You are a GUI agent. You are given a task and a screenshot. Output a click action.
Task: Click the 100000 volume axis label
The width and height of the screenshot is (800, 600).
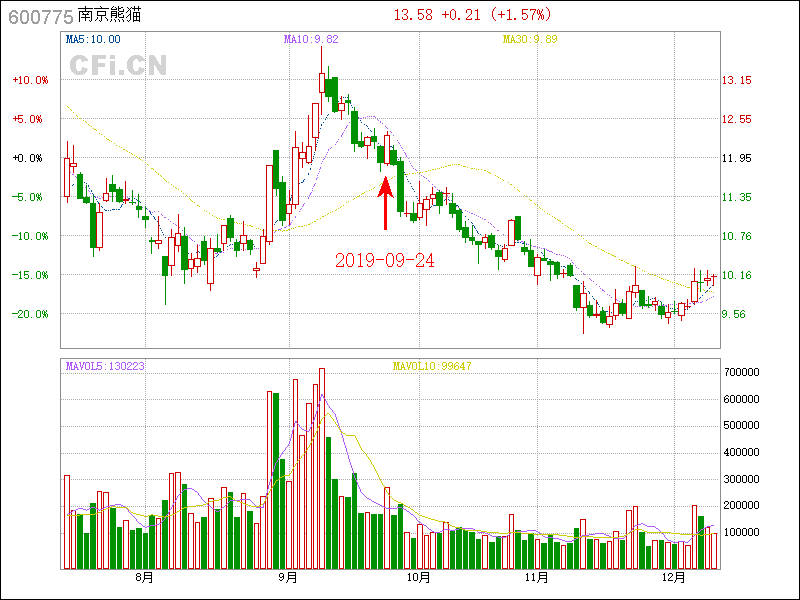click(x=741, y=532)
